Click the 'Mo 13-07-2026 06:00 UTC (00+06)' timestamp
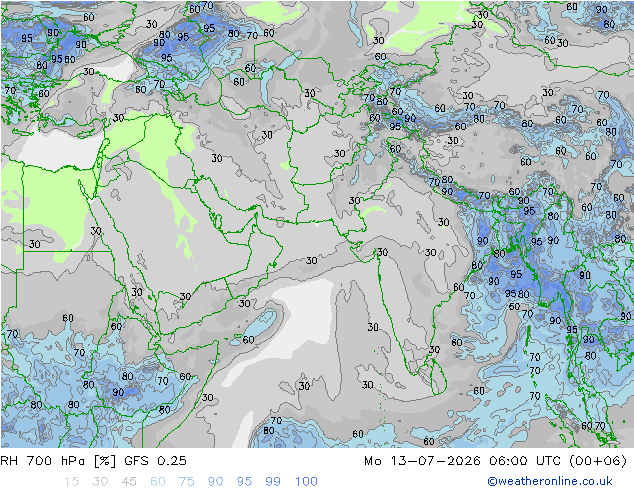This screenshot has width=634, height=490. click(x=495, y=460)
